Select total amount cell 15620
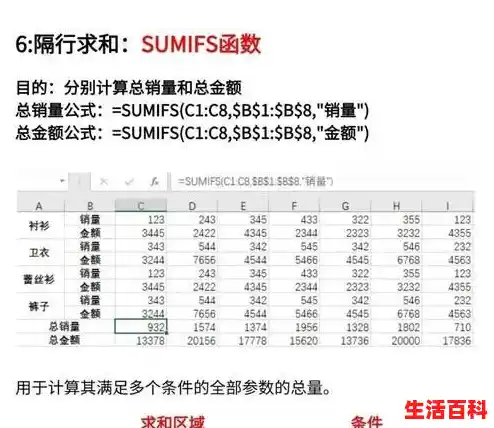494x428 pixels. [x=294, y=340]
